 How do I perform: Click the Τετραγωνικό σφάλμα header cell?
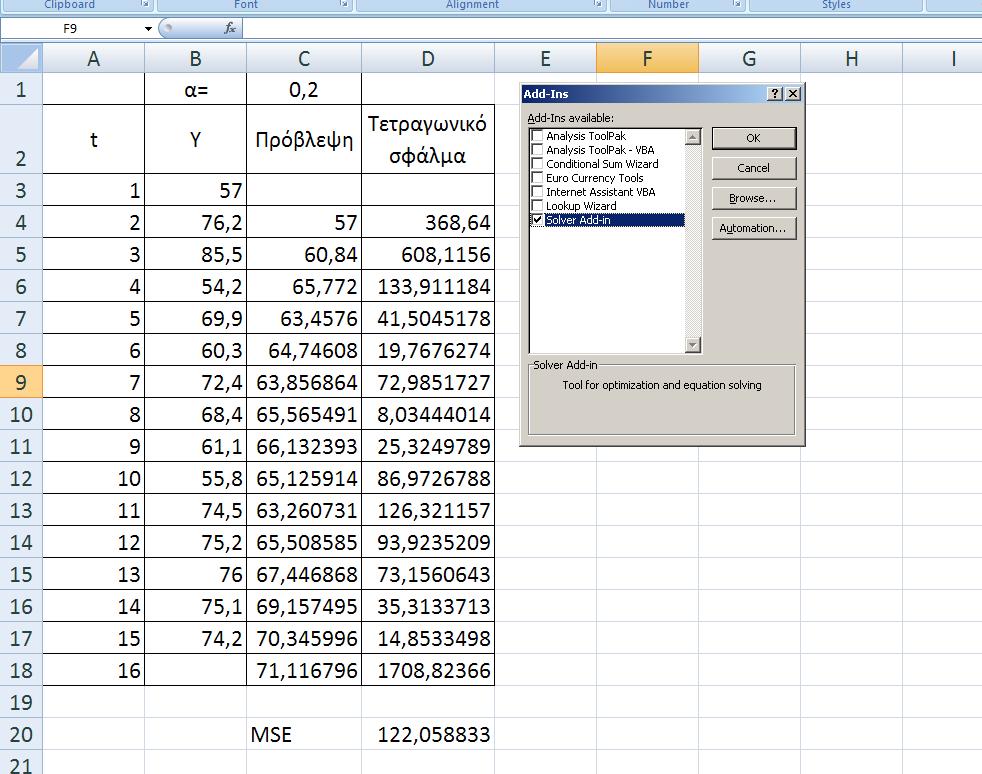coord(428,139)
